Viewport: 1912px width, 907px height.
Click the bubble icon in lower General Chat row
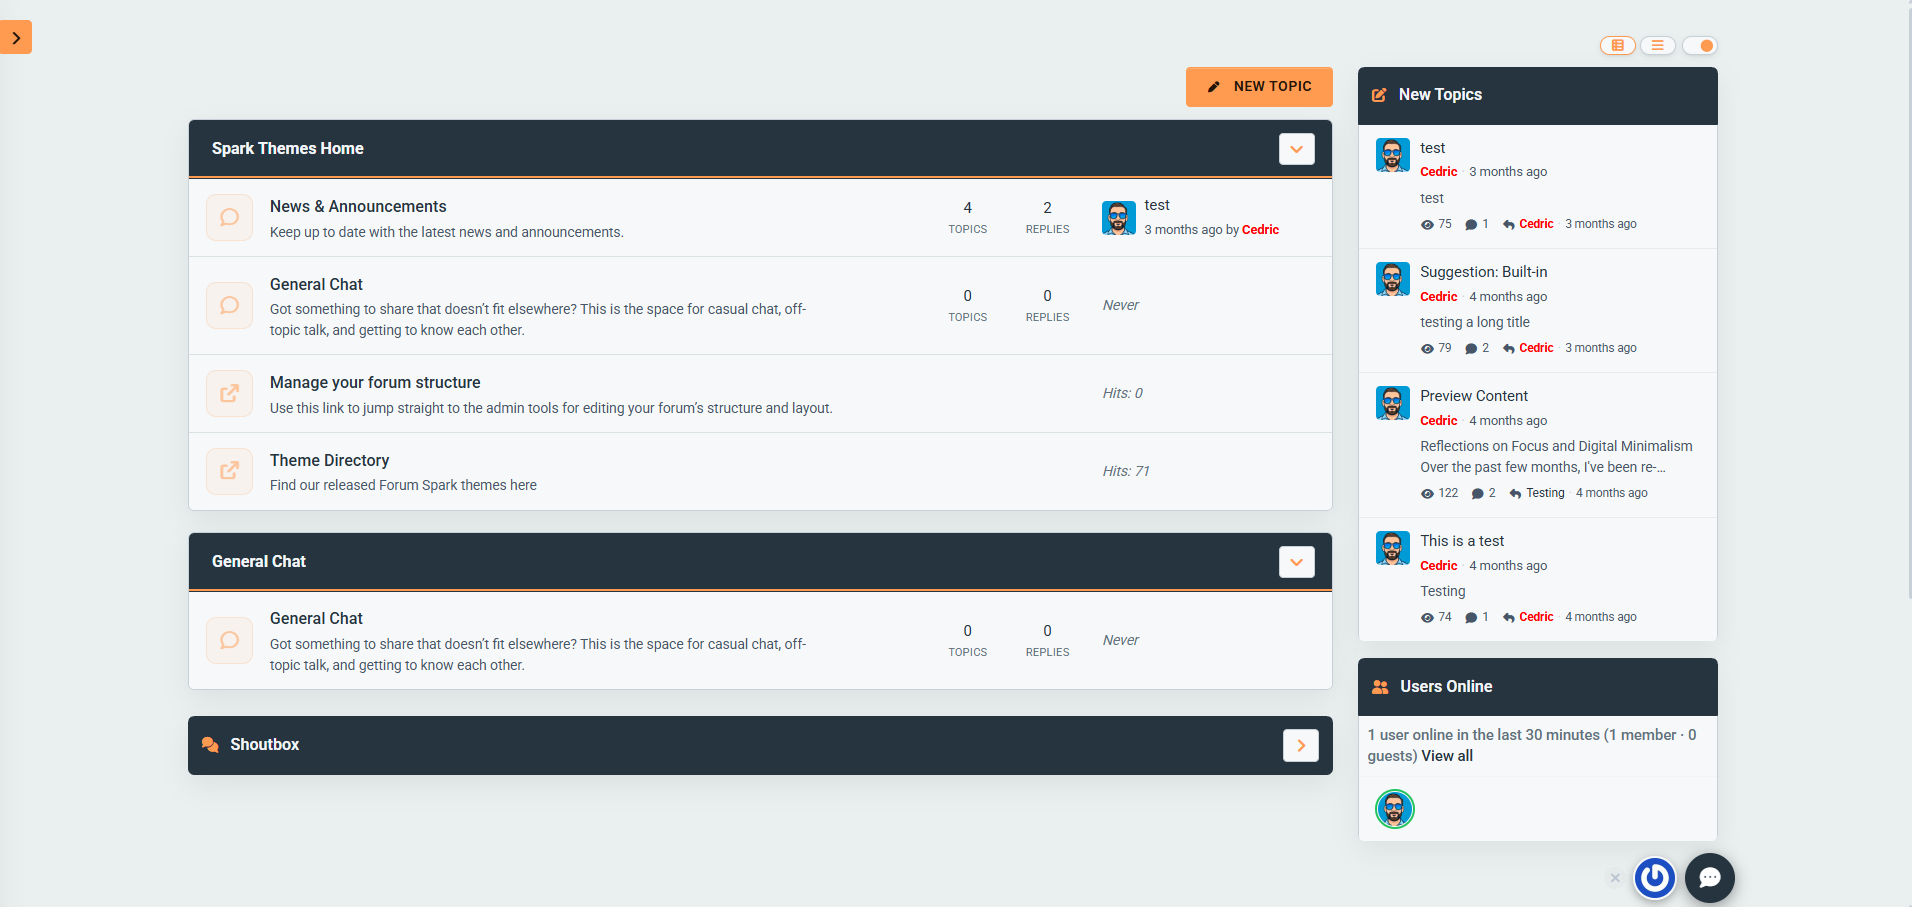229,640
